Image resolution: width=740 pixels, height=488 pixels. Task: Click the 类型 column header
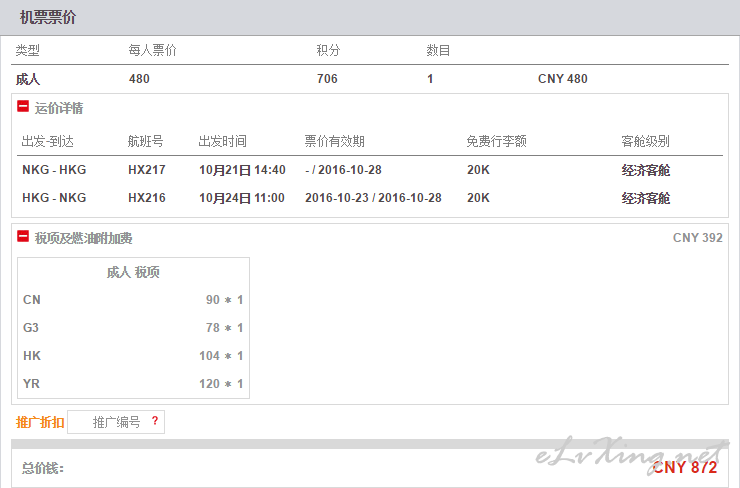27,50
